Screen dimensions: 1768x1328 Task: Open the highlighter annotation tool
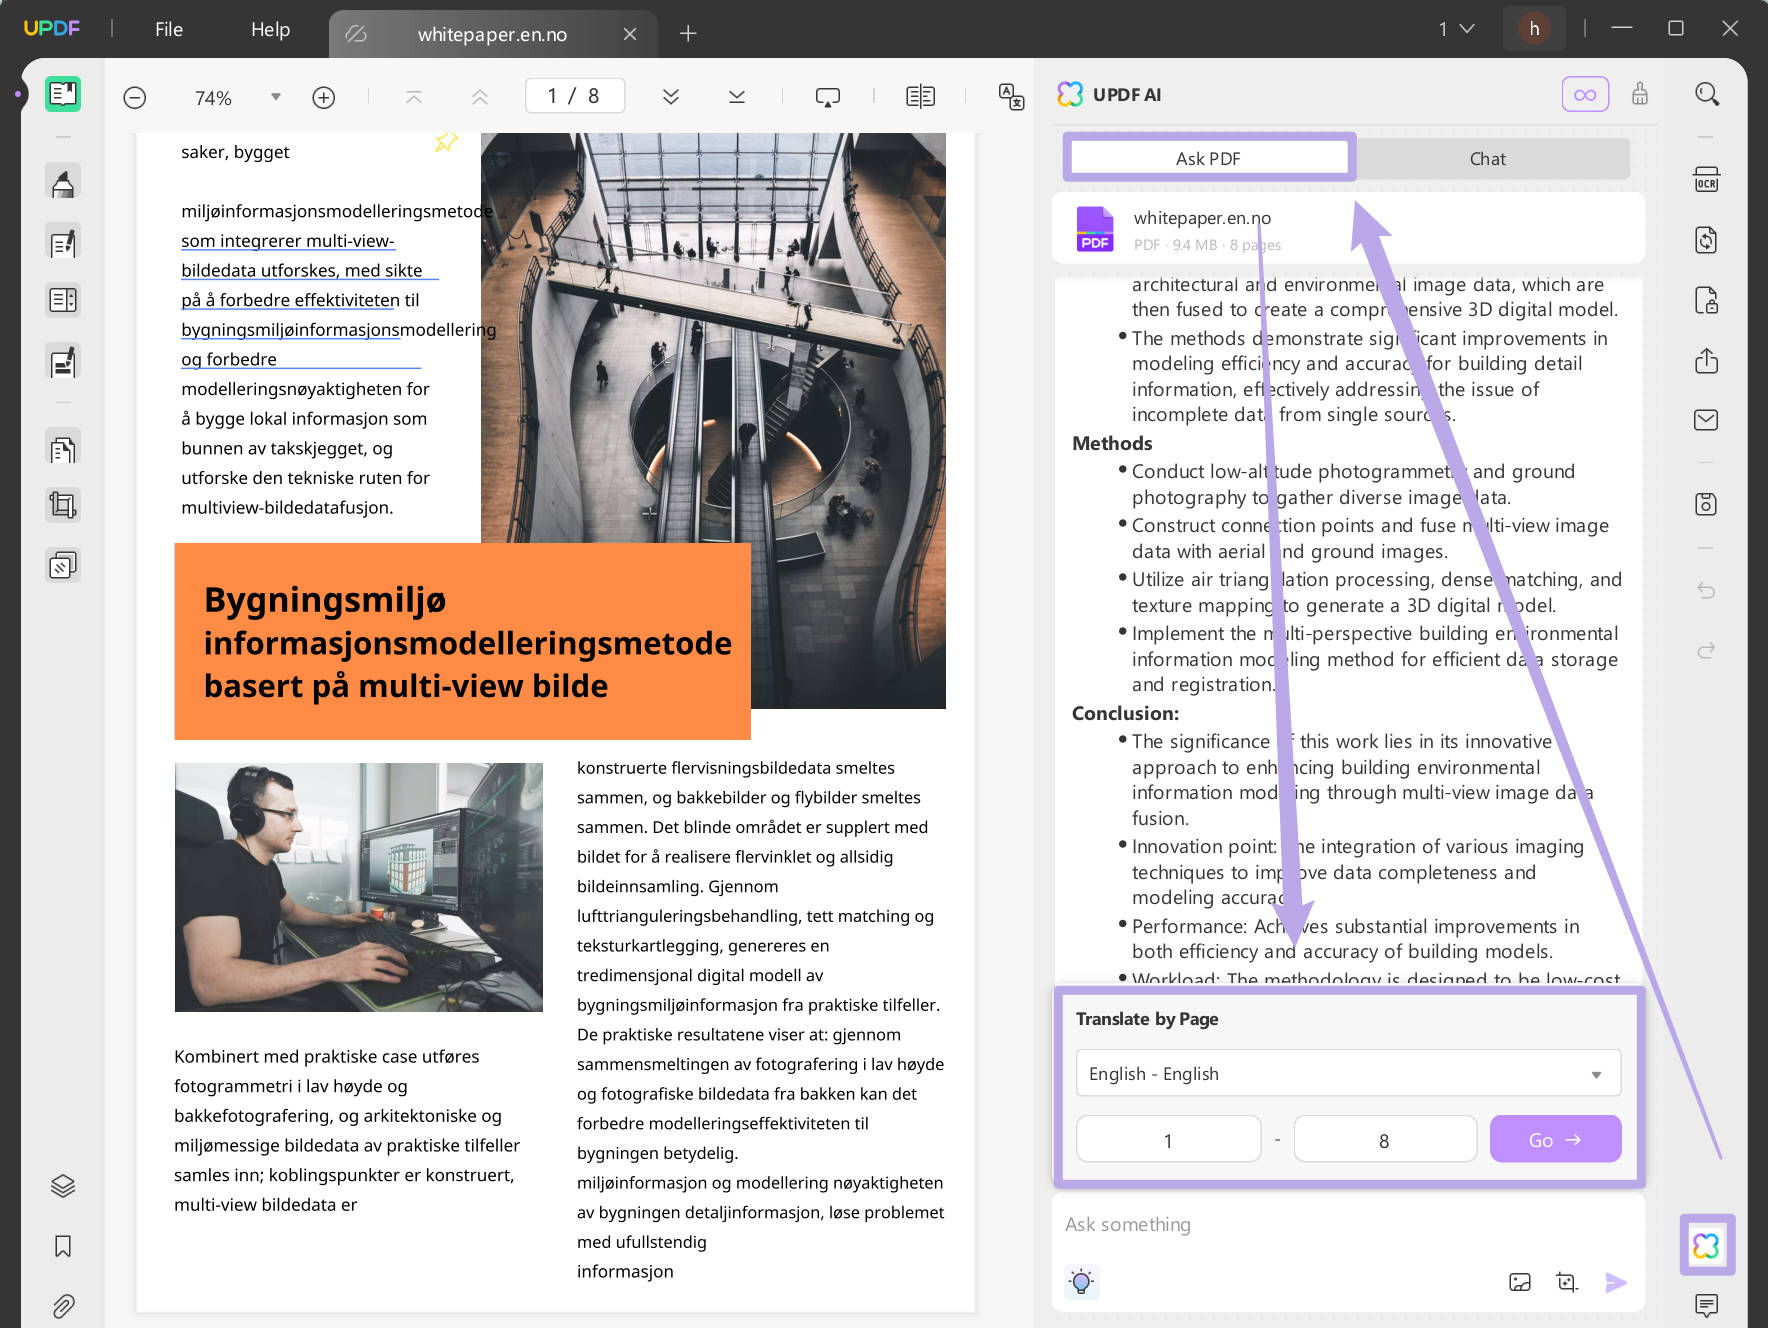[62, 181]
